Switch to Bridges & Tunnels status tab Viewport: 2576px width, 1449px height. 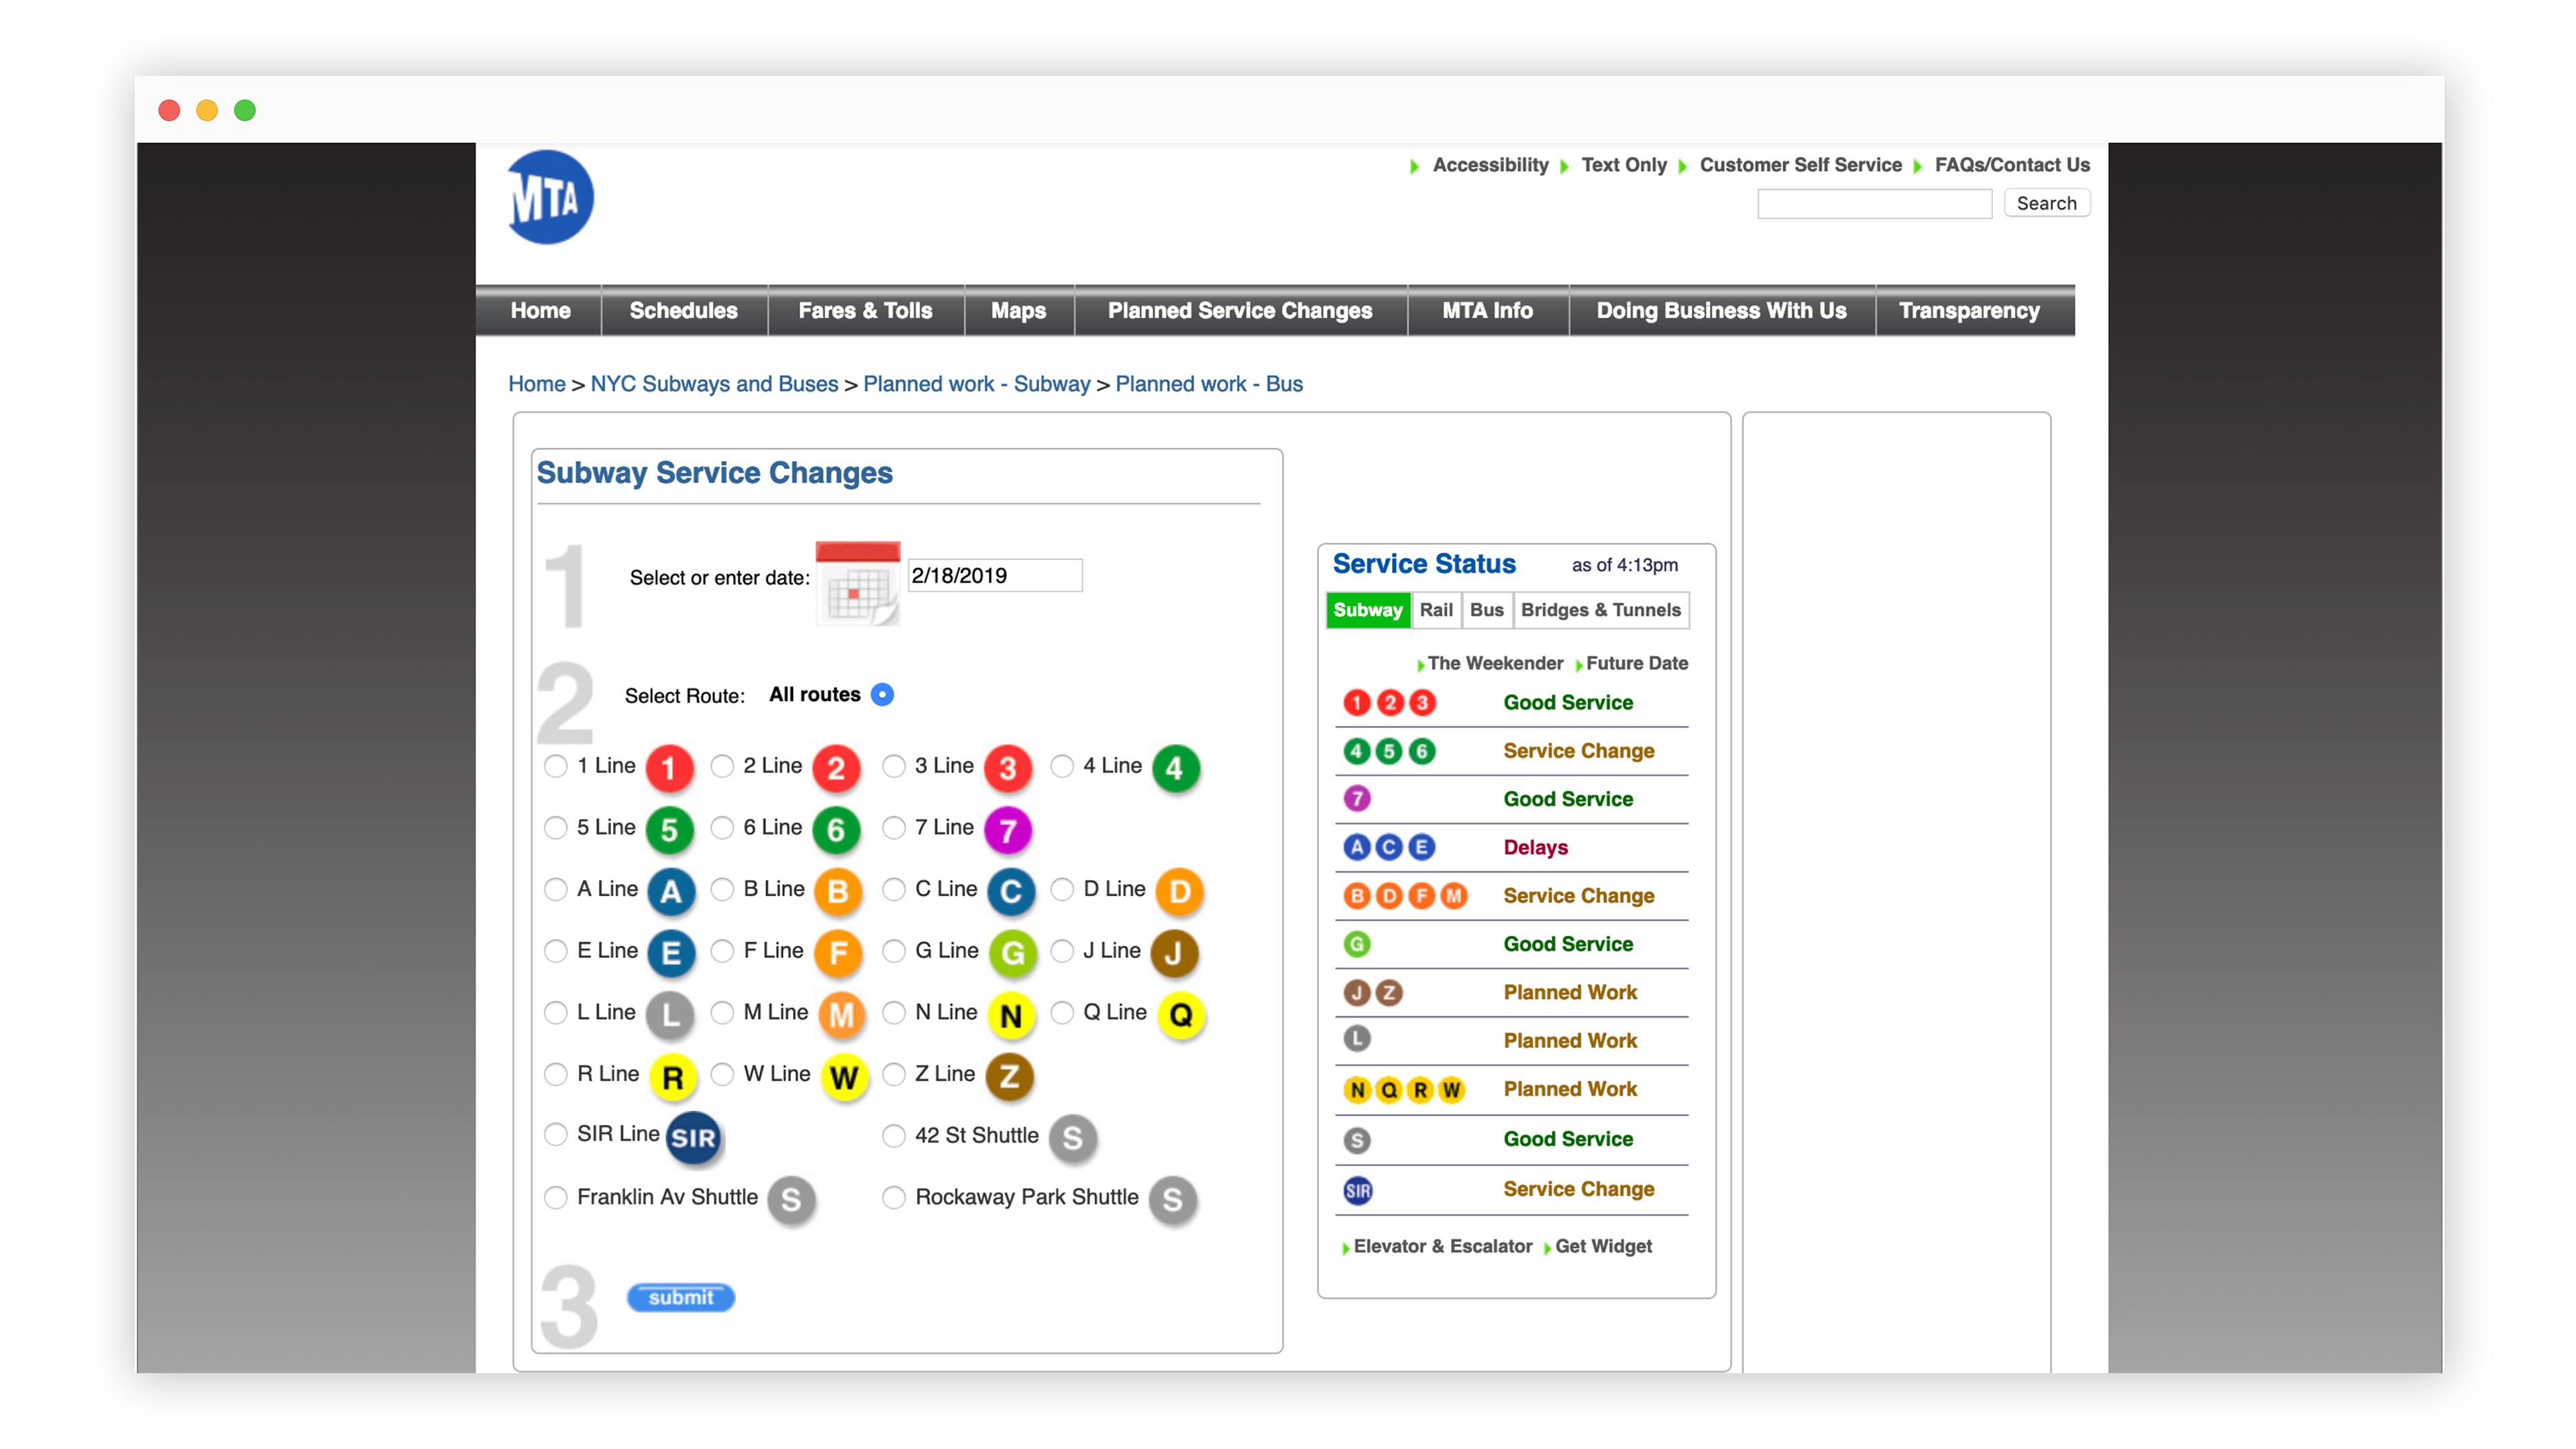(1601, 610)
